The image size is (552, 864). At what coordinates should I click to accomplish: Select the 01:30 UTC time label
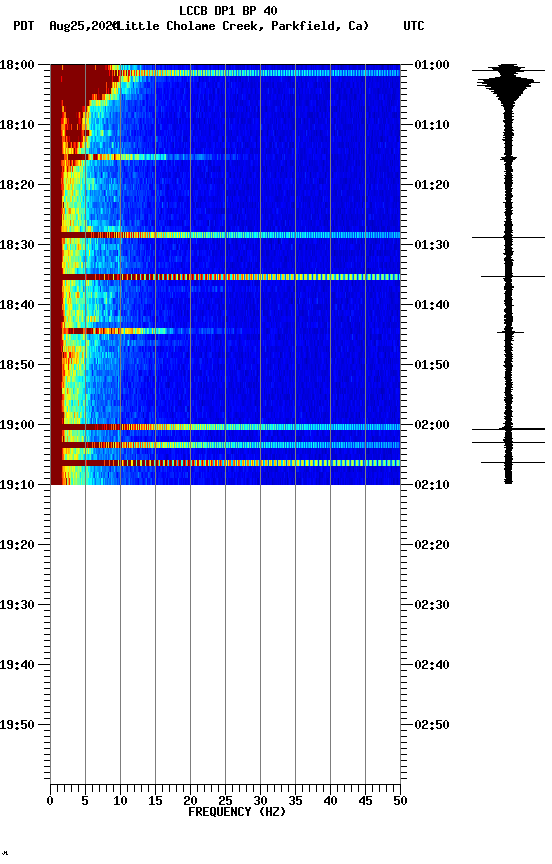(x=432, y=245)
